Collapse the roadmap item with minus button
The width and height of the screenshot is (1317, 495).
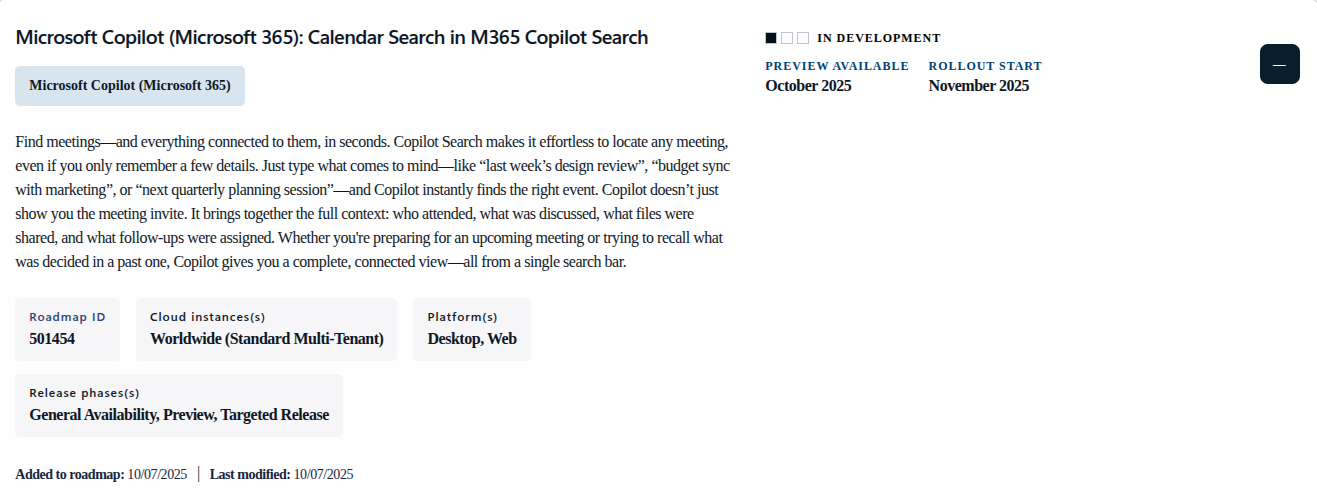point(1279,64)
